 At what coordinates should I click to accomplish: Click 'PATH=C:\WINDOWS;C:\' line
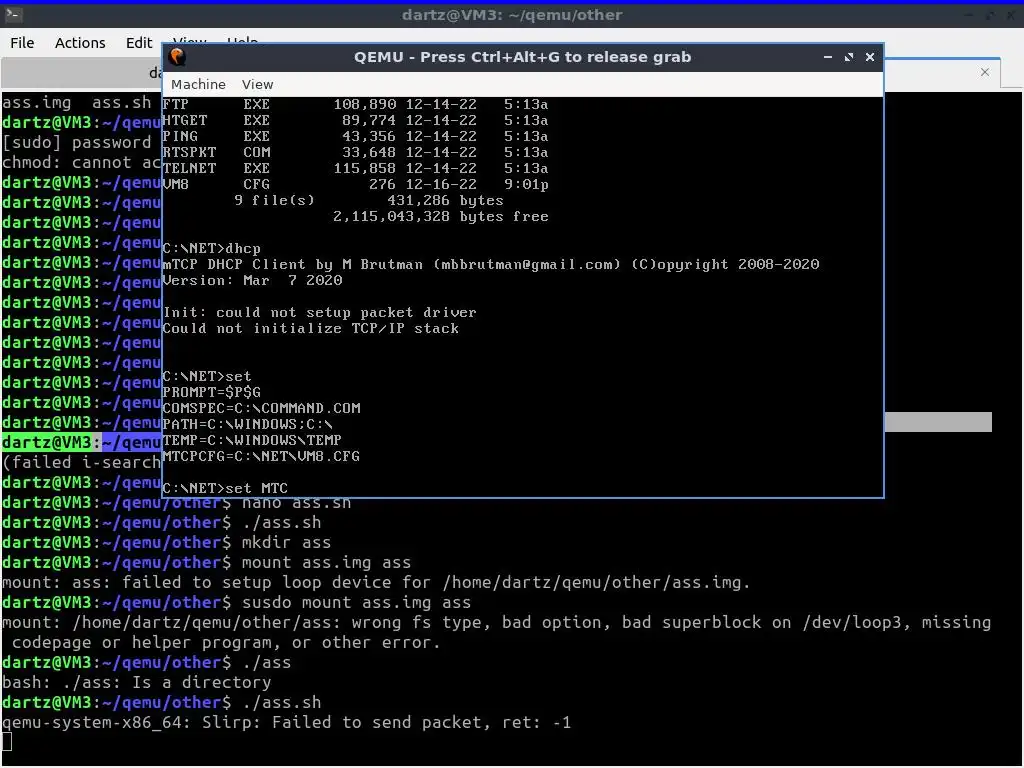click(x=248, y=424)
